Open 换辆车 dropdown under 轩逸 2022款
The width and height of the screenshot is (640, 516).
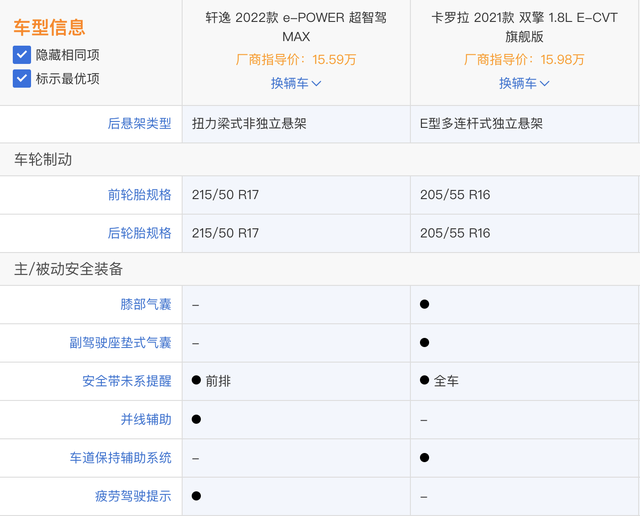296,83
